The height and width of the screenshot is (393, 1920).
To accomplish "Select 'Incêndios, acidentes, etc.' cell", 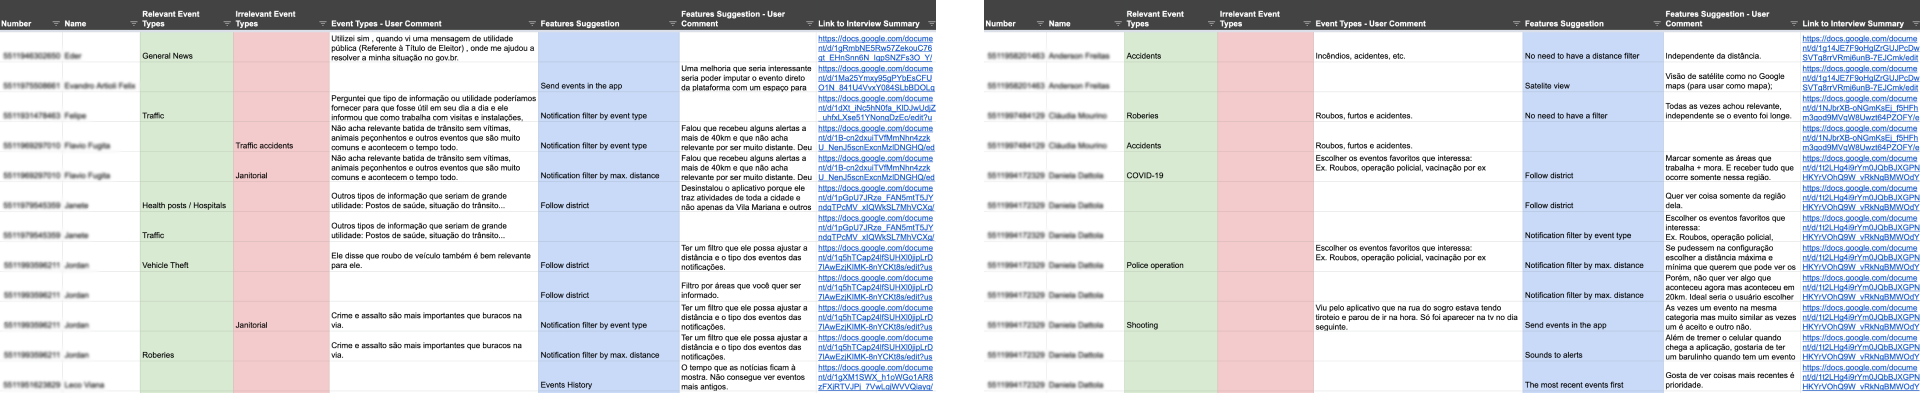I will (1418, 47).
